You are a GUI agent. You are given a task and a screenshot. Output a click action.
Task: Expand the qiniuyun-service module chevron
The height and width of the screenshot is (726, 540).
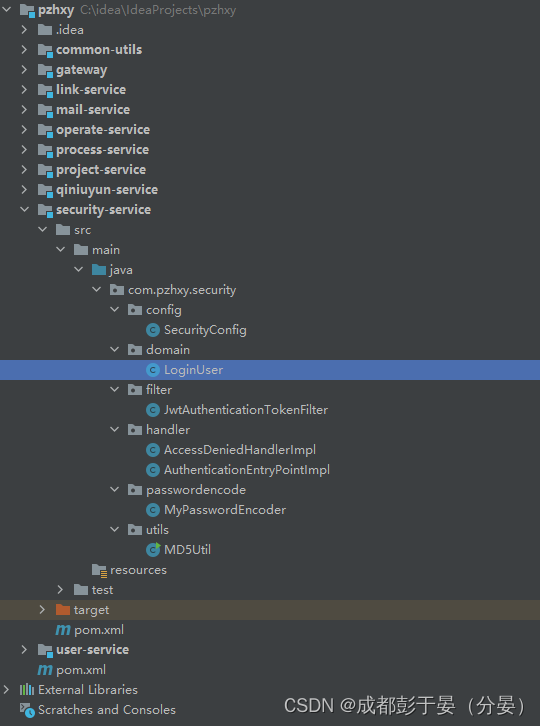pos(24,189)
